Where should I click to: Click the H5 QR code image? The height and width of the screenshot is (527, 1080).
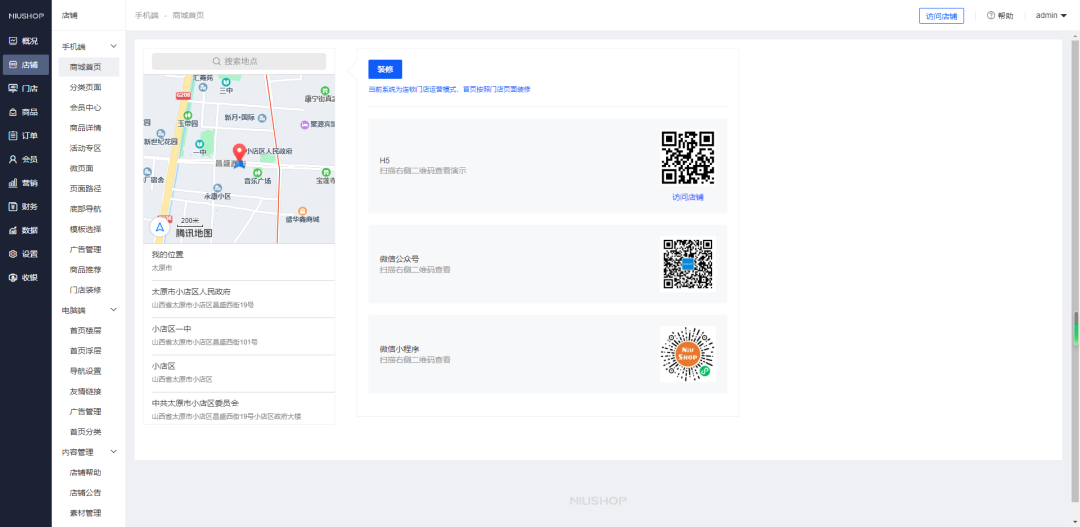point(687,158)
